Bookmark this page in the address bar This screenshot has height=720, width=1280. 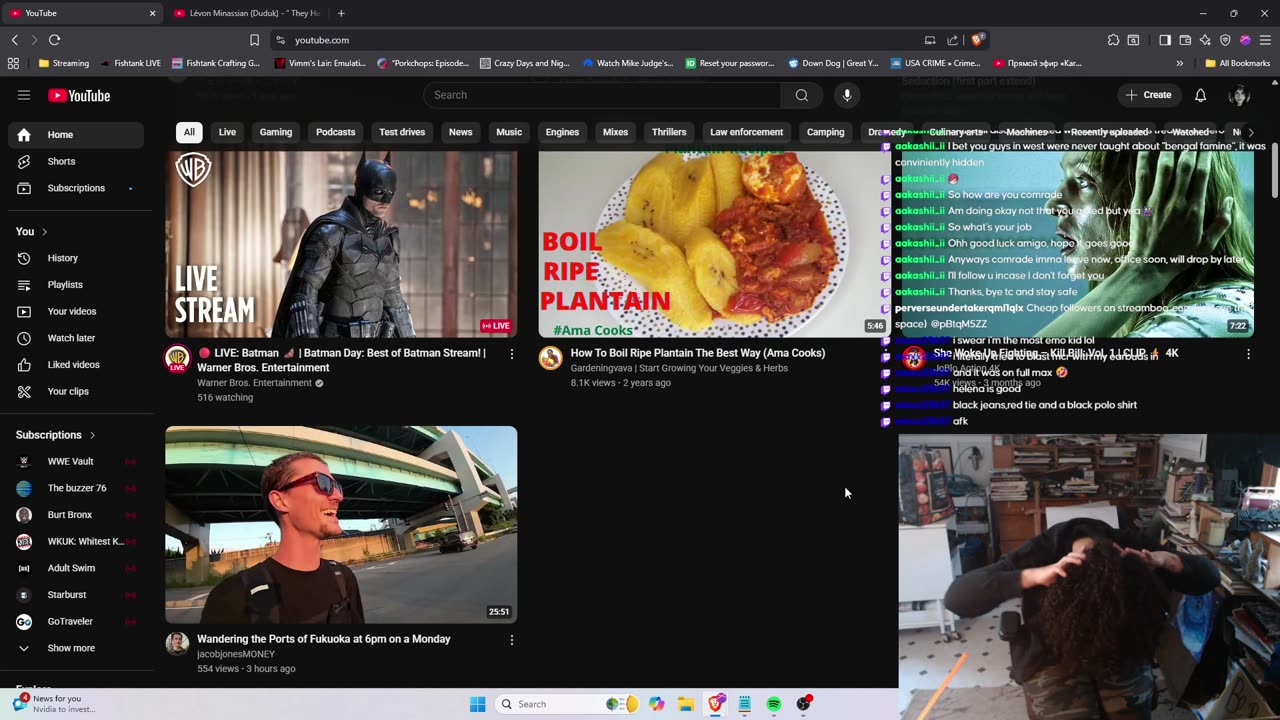point(254,40)
